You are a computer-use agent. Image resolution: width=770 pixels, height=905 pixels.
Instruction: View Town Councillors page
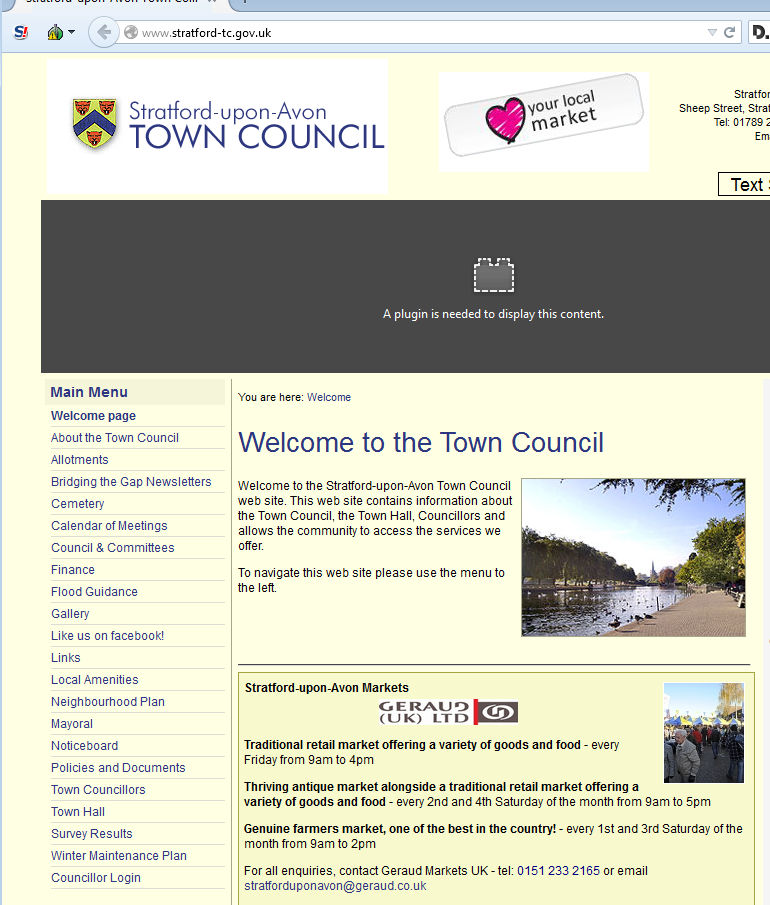(x=98, y=789)
